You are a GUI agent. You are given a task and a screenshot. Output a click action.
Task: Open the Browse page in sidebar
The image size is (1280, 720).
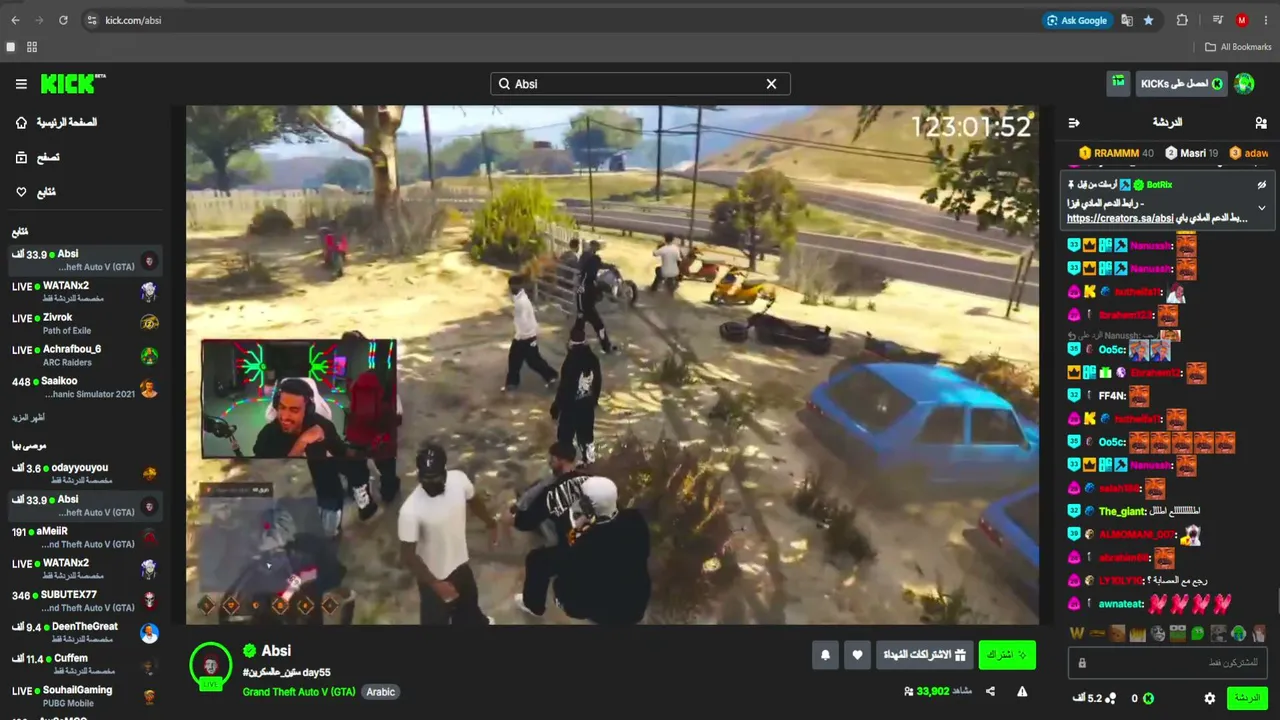coord(37,157)
